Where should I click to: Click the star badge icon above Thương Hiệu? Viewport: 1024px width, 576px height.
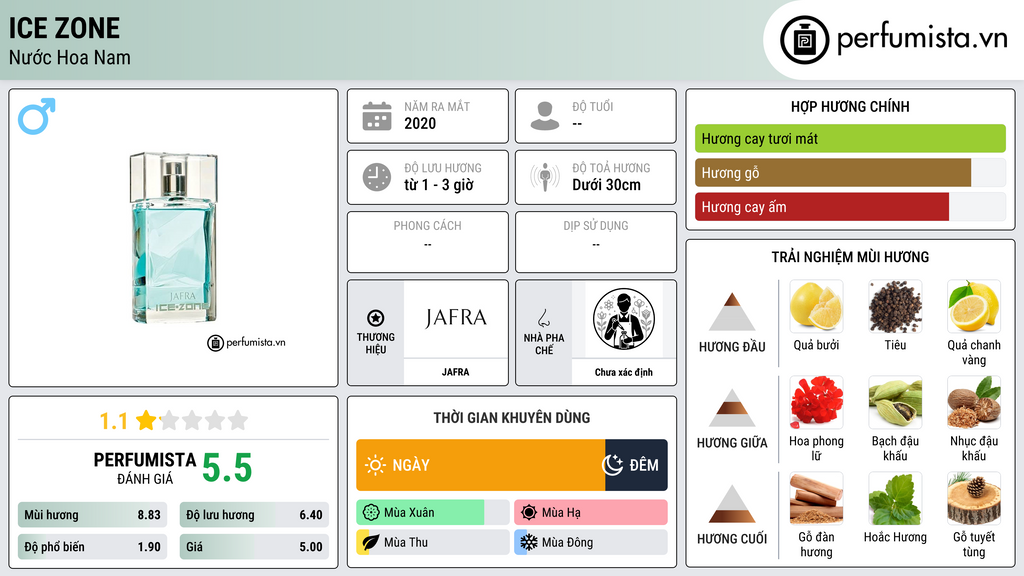[376, 318]
